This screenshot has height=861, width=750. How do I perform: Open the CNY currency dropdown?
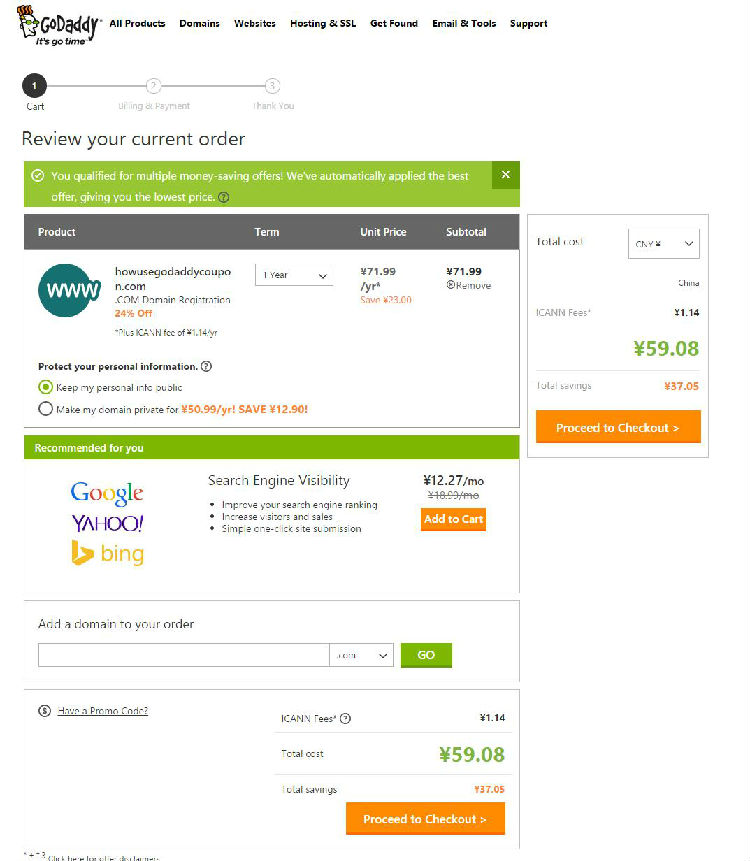[663, 243]
